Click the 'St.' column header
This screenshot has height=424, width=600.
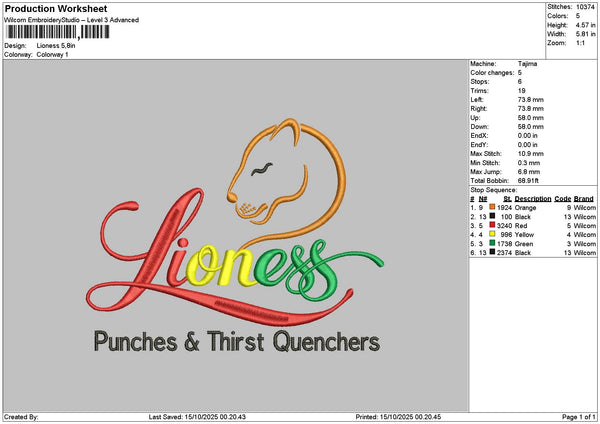click(507, 199)
